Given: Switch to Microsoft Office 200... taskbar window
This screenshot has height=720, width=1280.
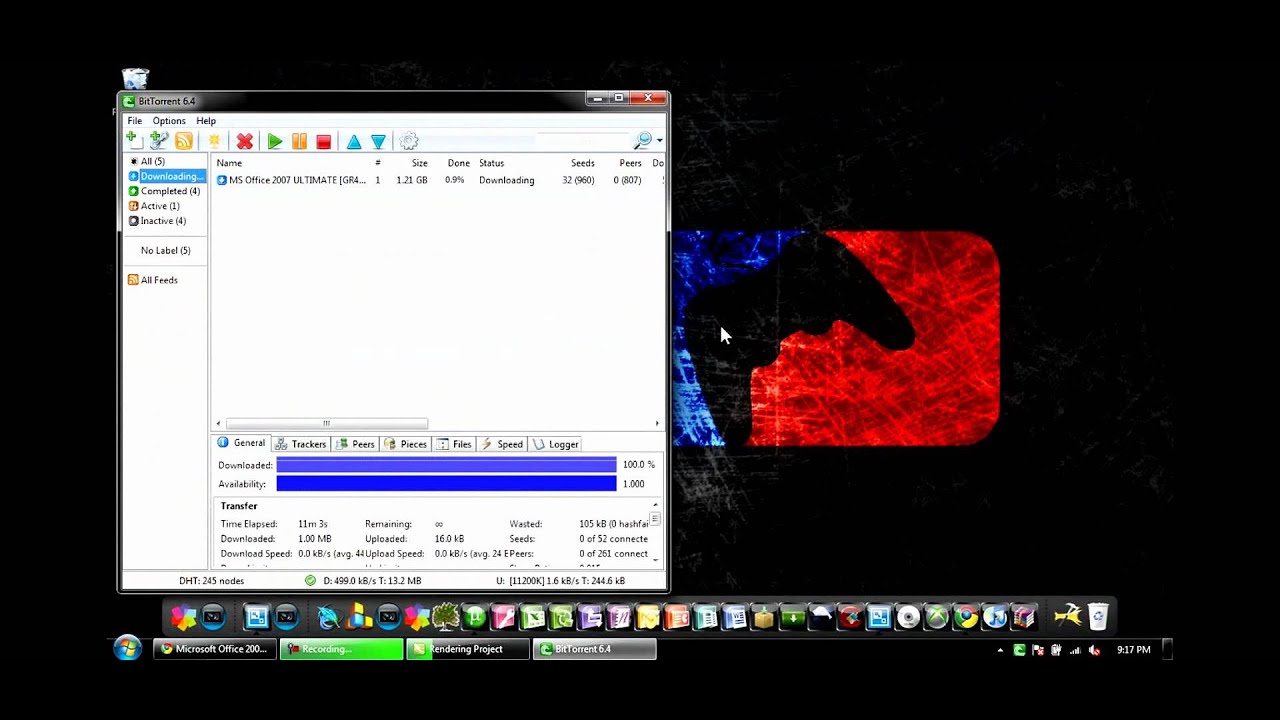Looking at the screenshot, I should (x=215, y=649).
